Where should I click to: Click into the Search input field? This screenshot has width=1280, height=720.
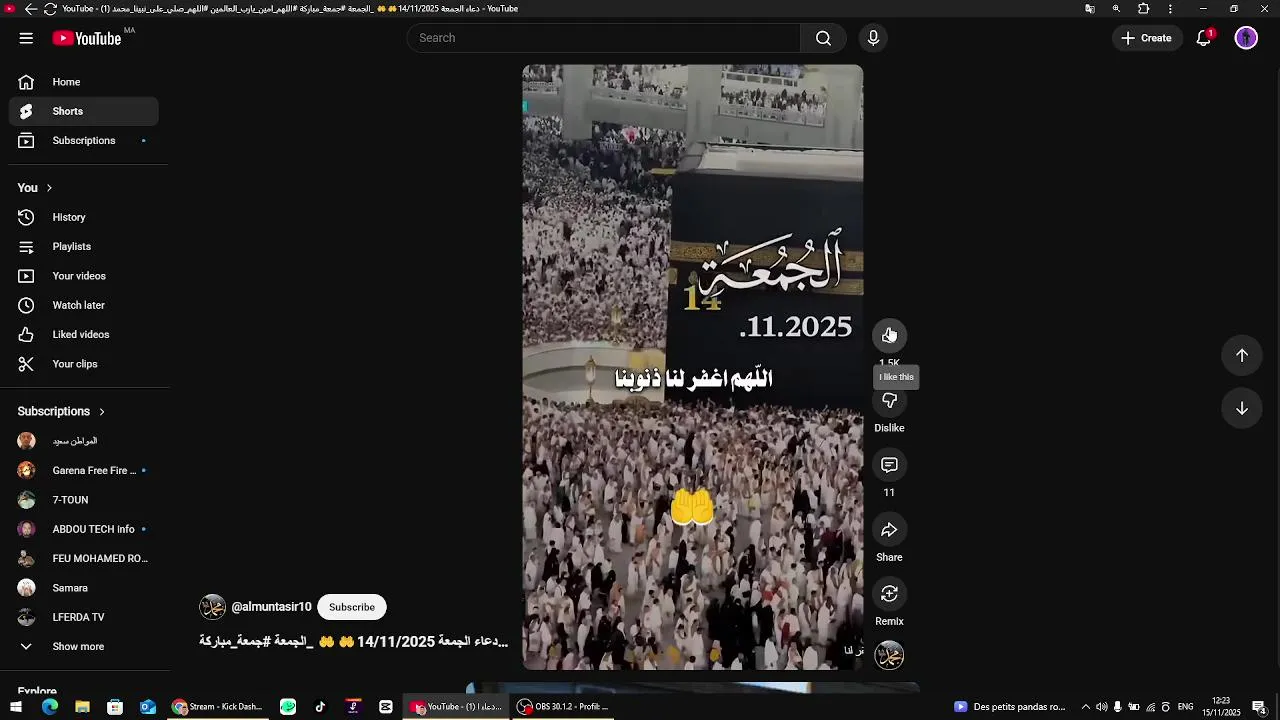click(604, 38)
